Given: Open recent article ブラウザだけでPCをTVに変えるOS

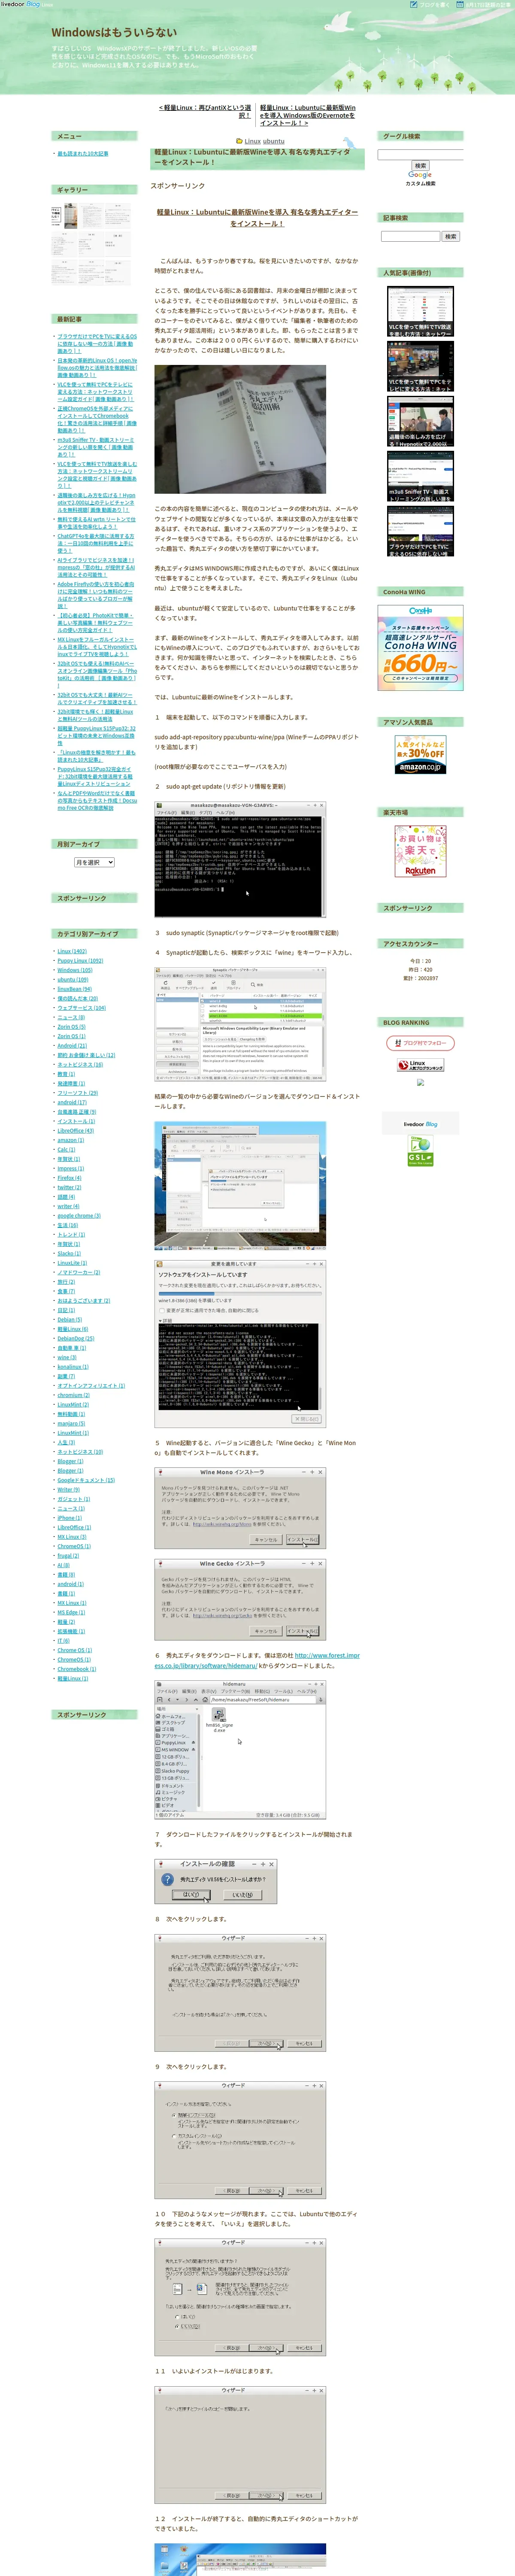Looking at the screenshot, I should tap(97, 344).
